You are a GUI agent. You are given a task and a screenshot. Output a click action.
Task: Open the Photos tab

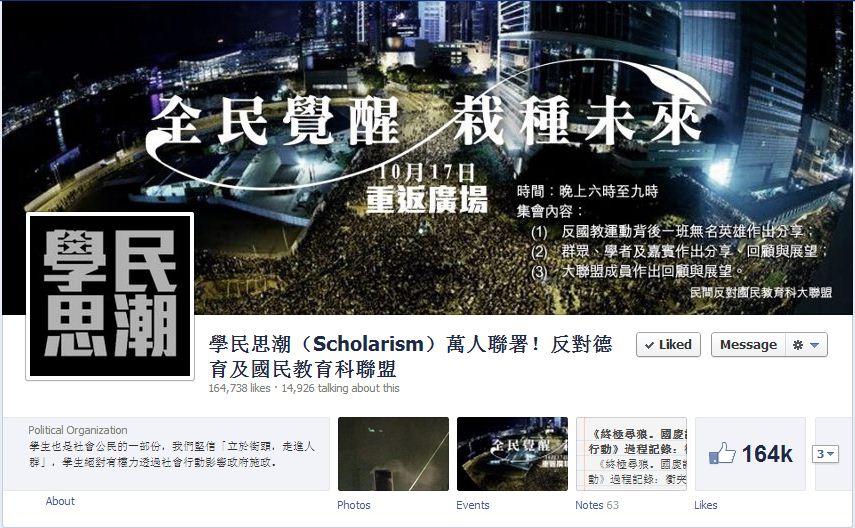353,505
